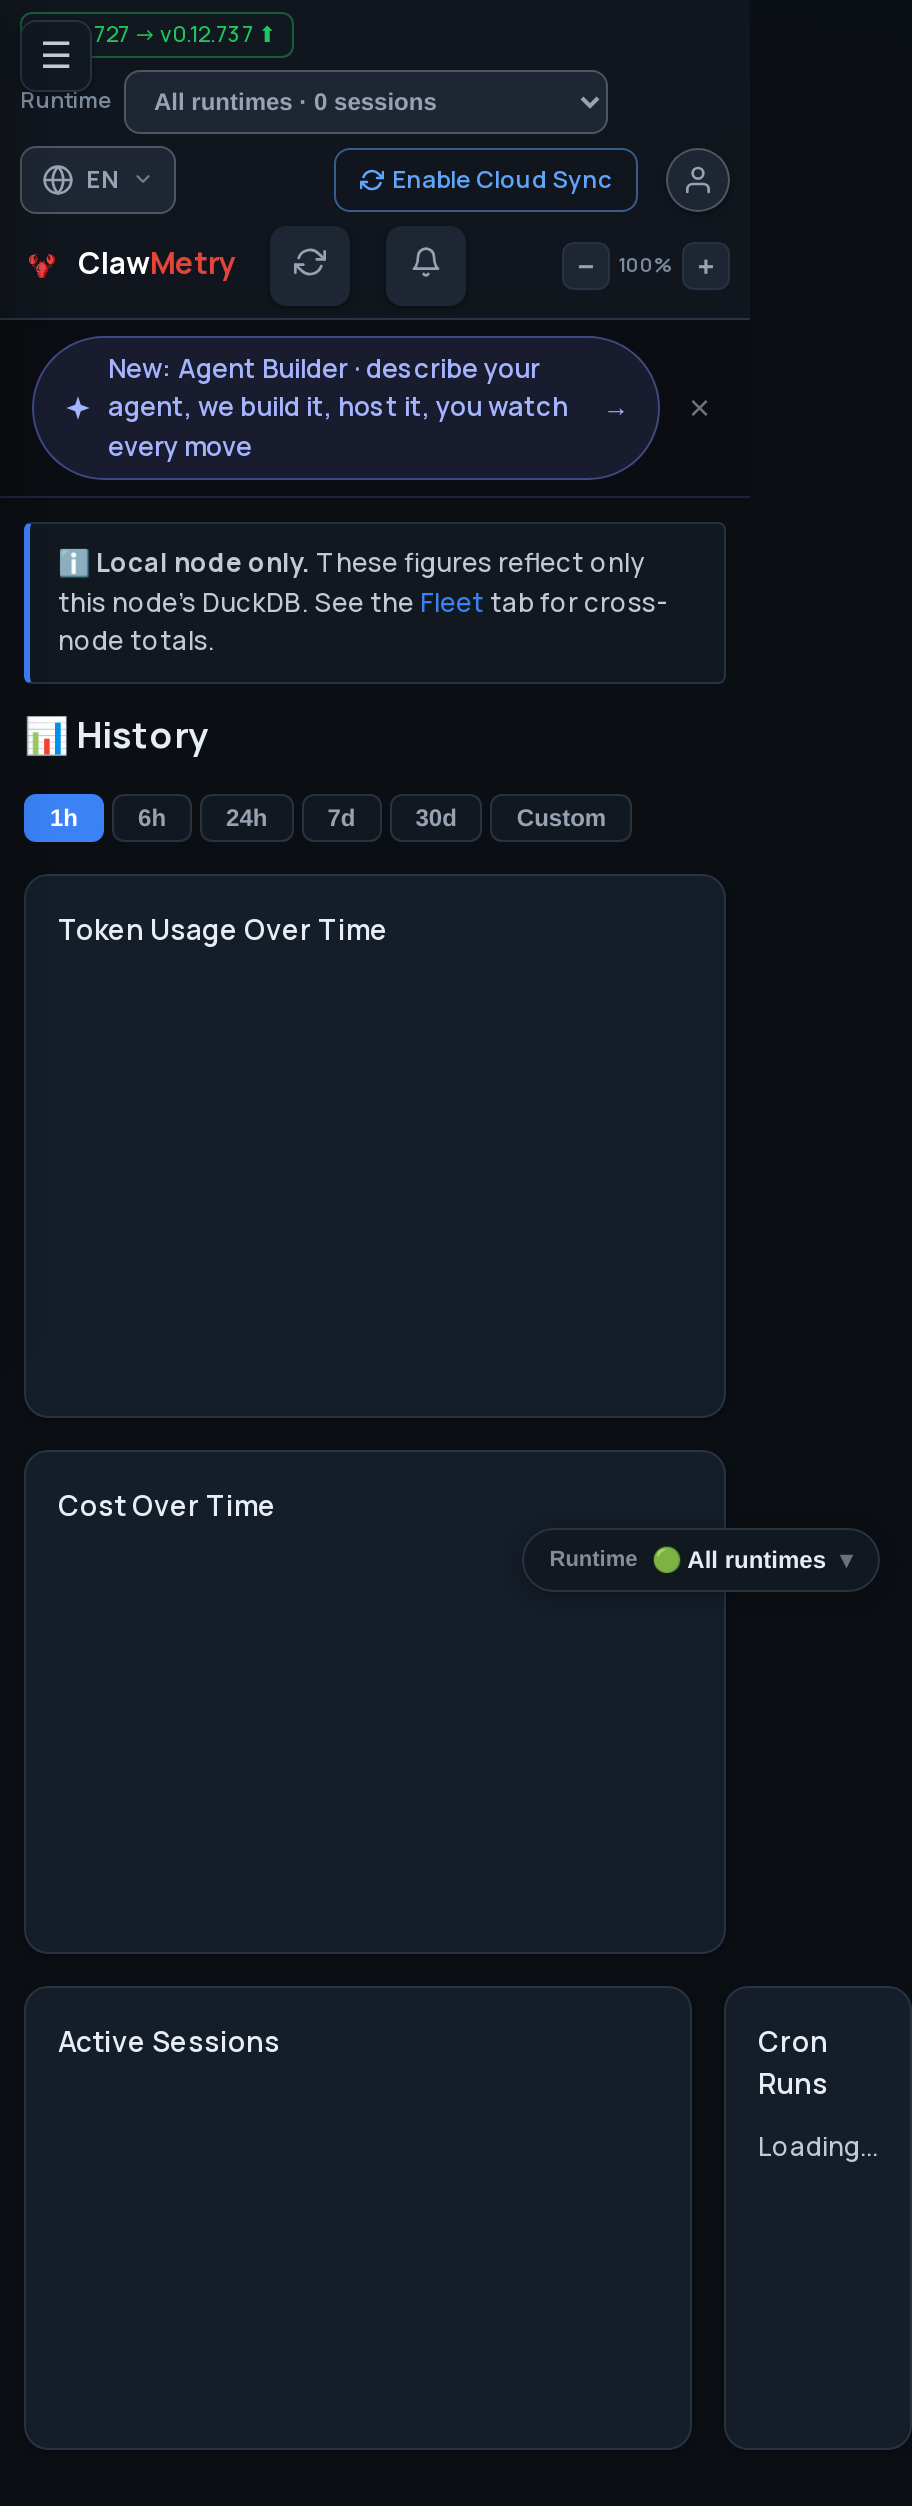The width and height of the screenshot is (912, 2506).
Task: Click the ClawMetry lobster logo
Action: [x=42, y=265]
